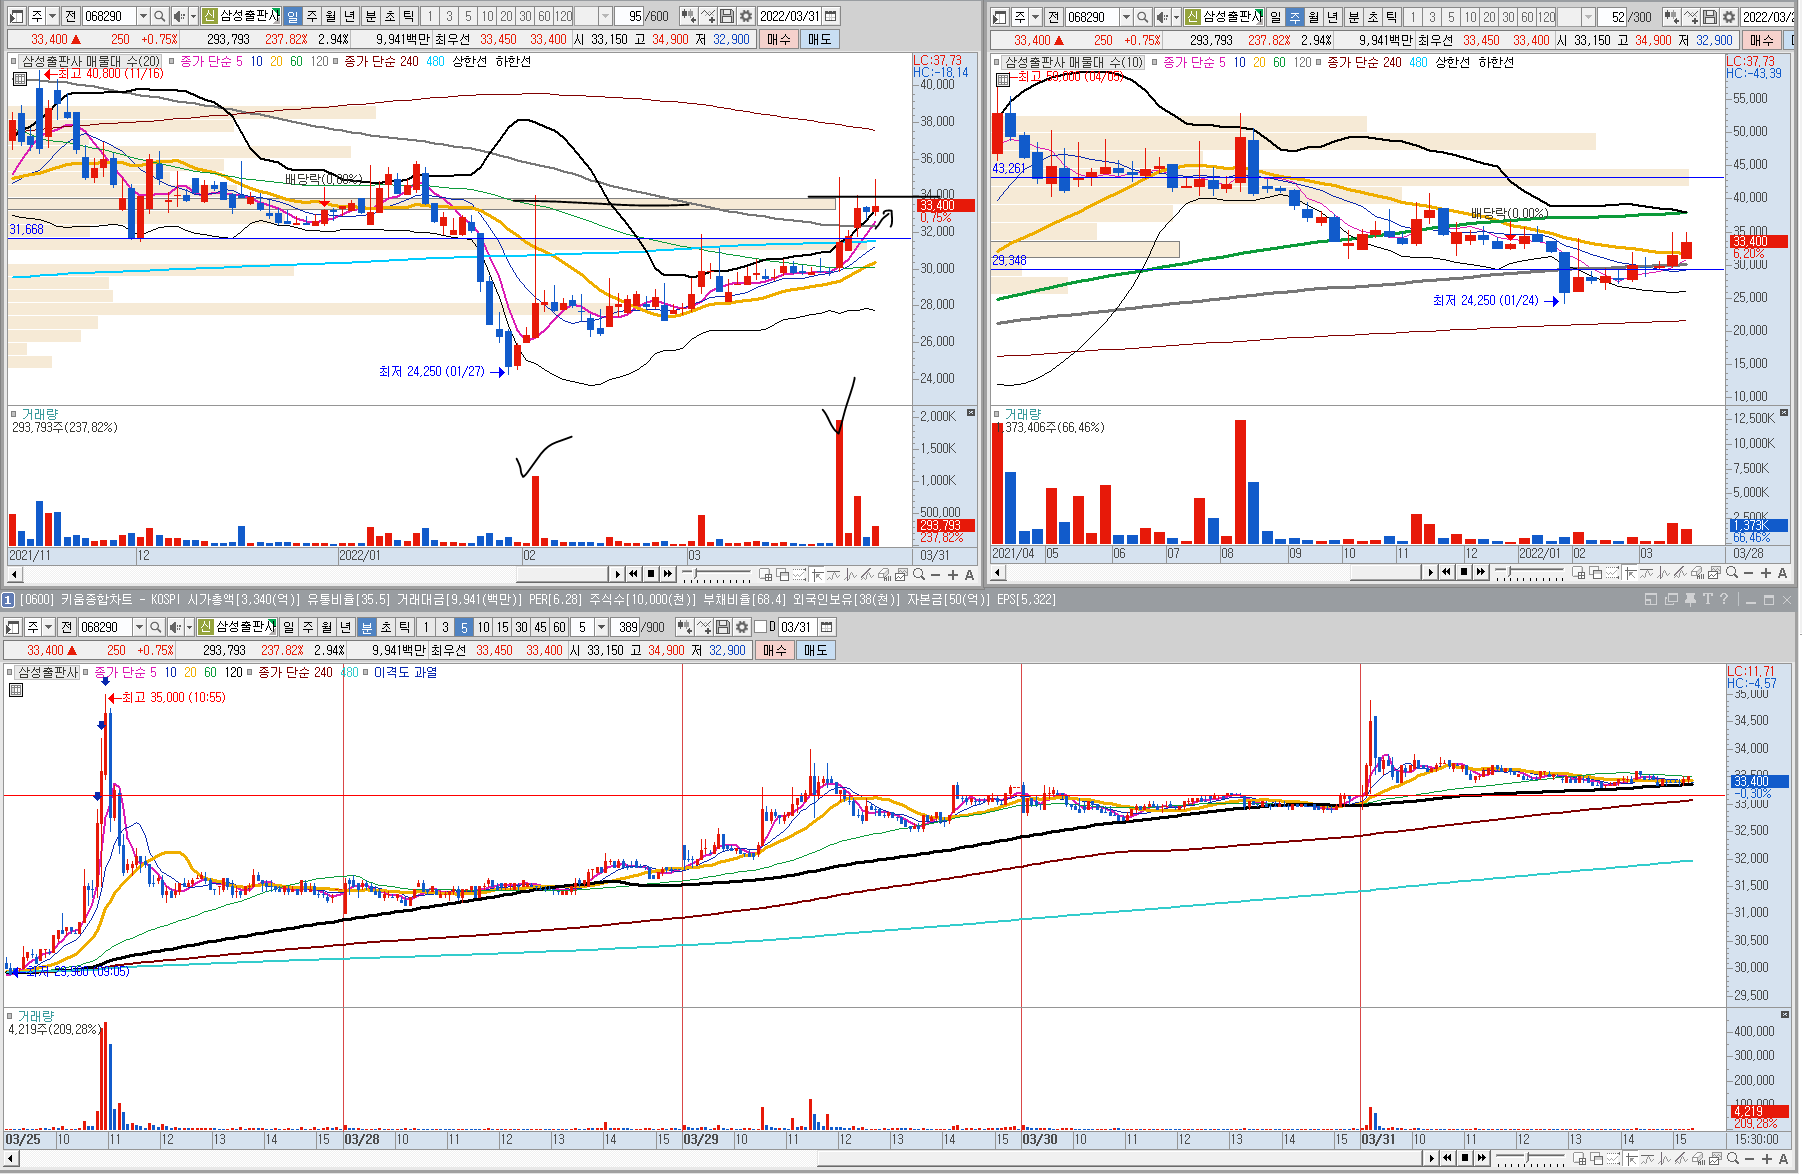Image resolution: width=1802 pixels, height=1175 pixels.
Task: Click 매수 buy button in bottom chart
Action: pyautogui.click(x=775, y=650)
